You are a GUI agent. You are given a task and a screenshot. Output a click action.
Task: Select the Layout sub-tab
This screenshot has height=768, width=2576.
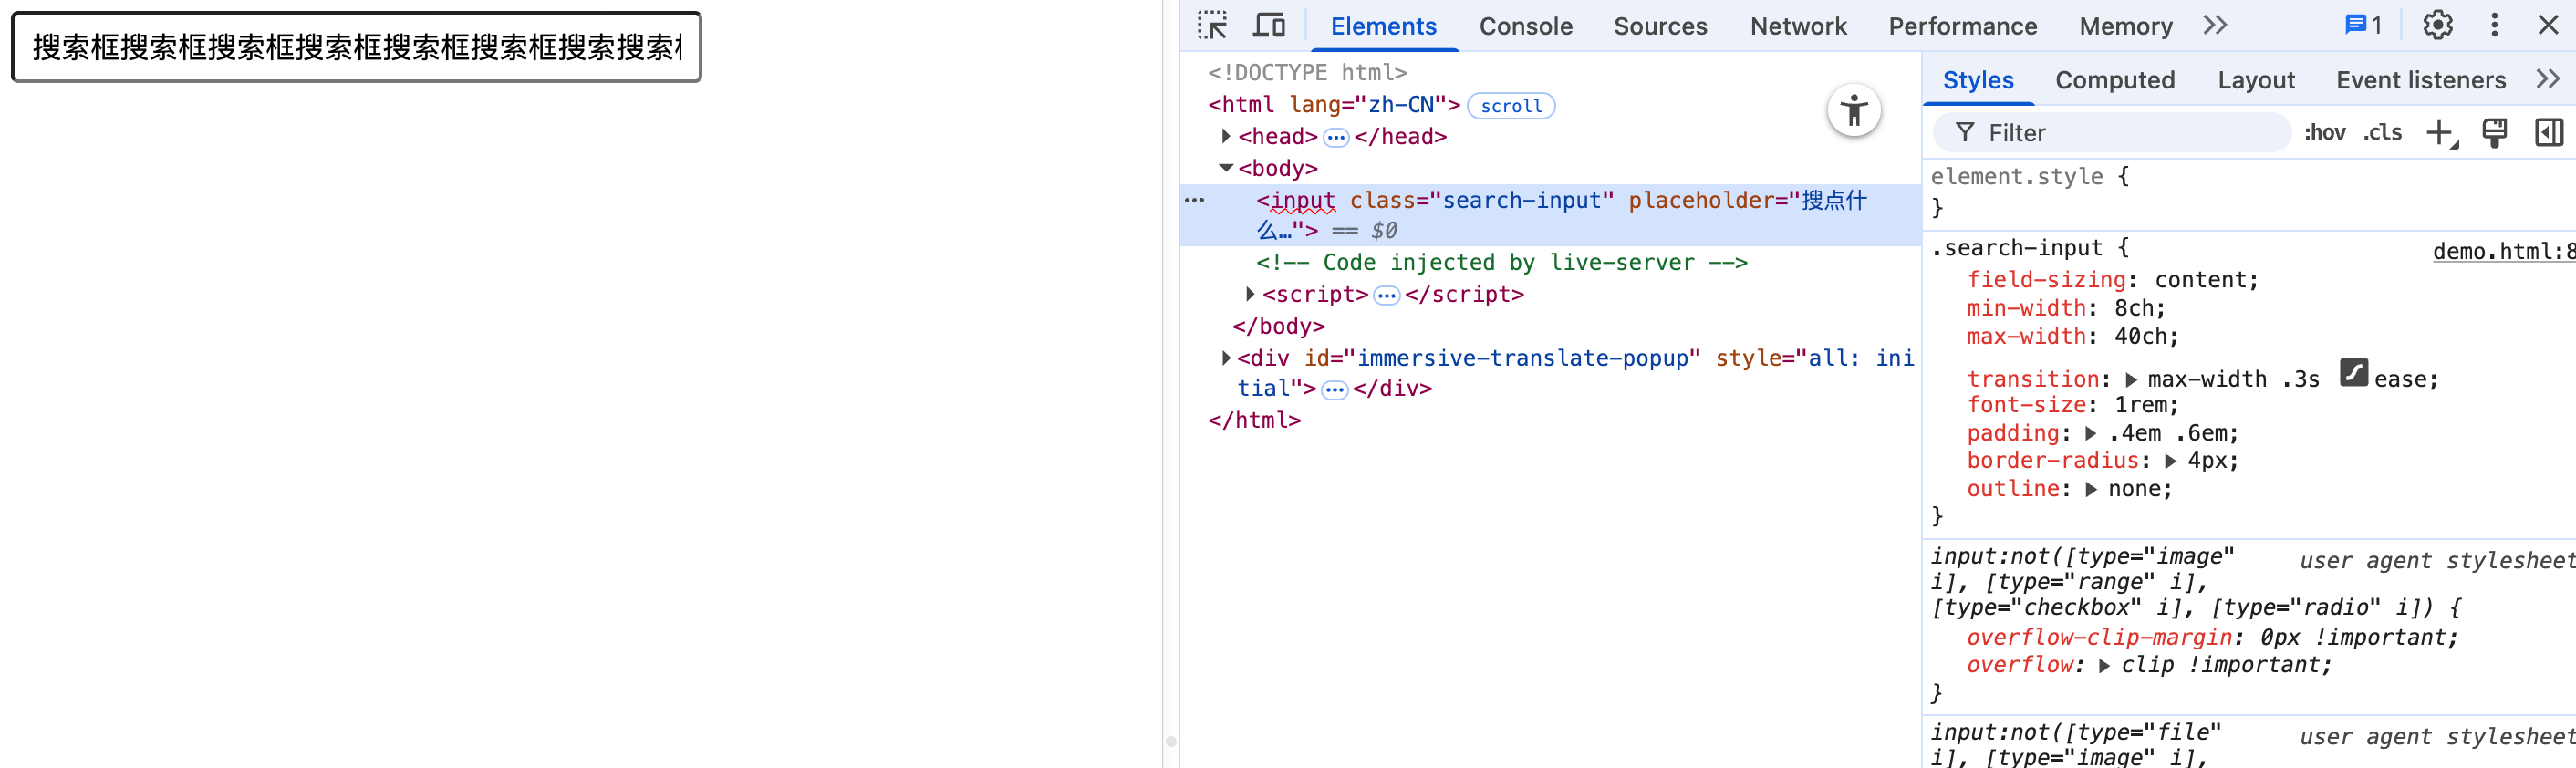[2255, 80]
